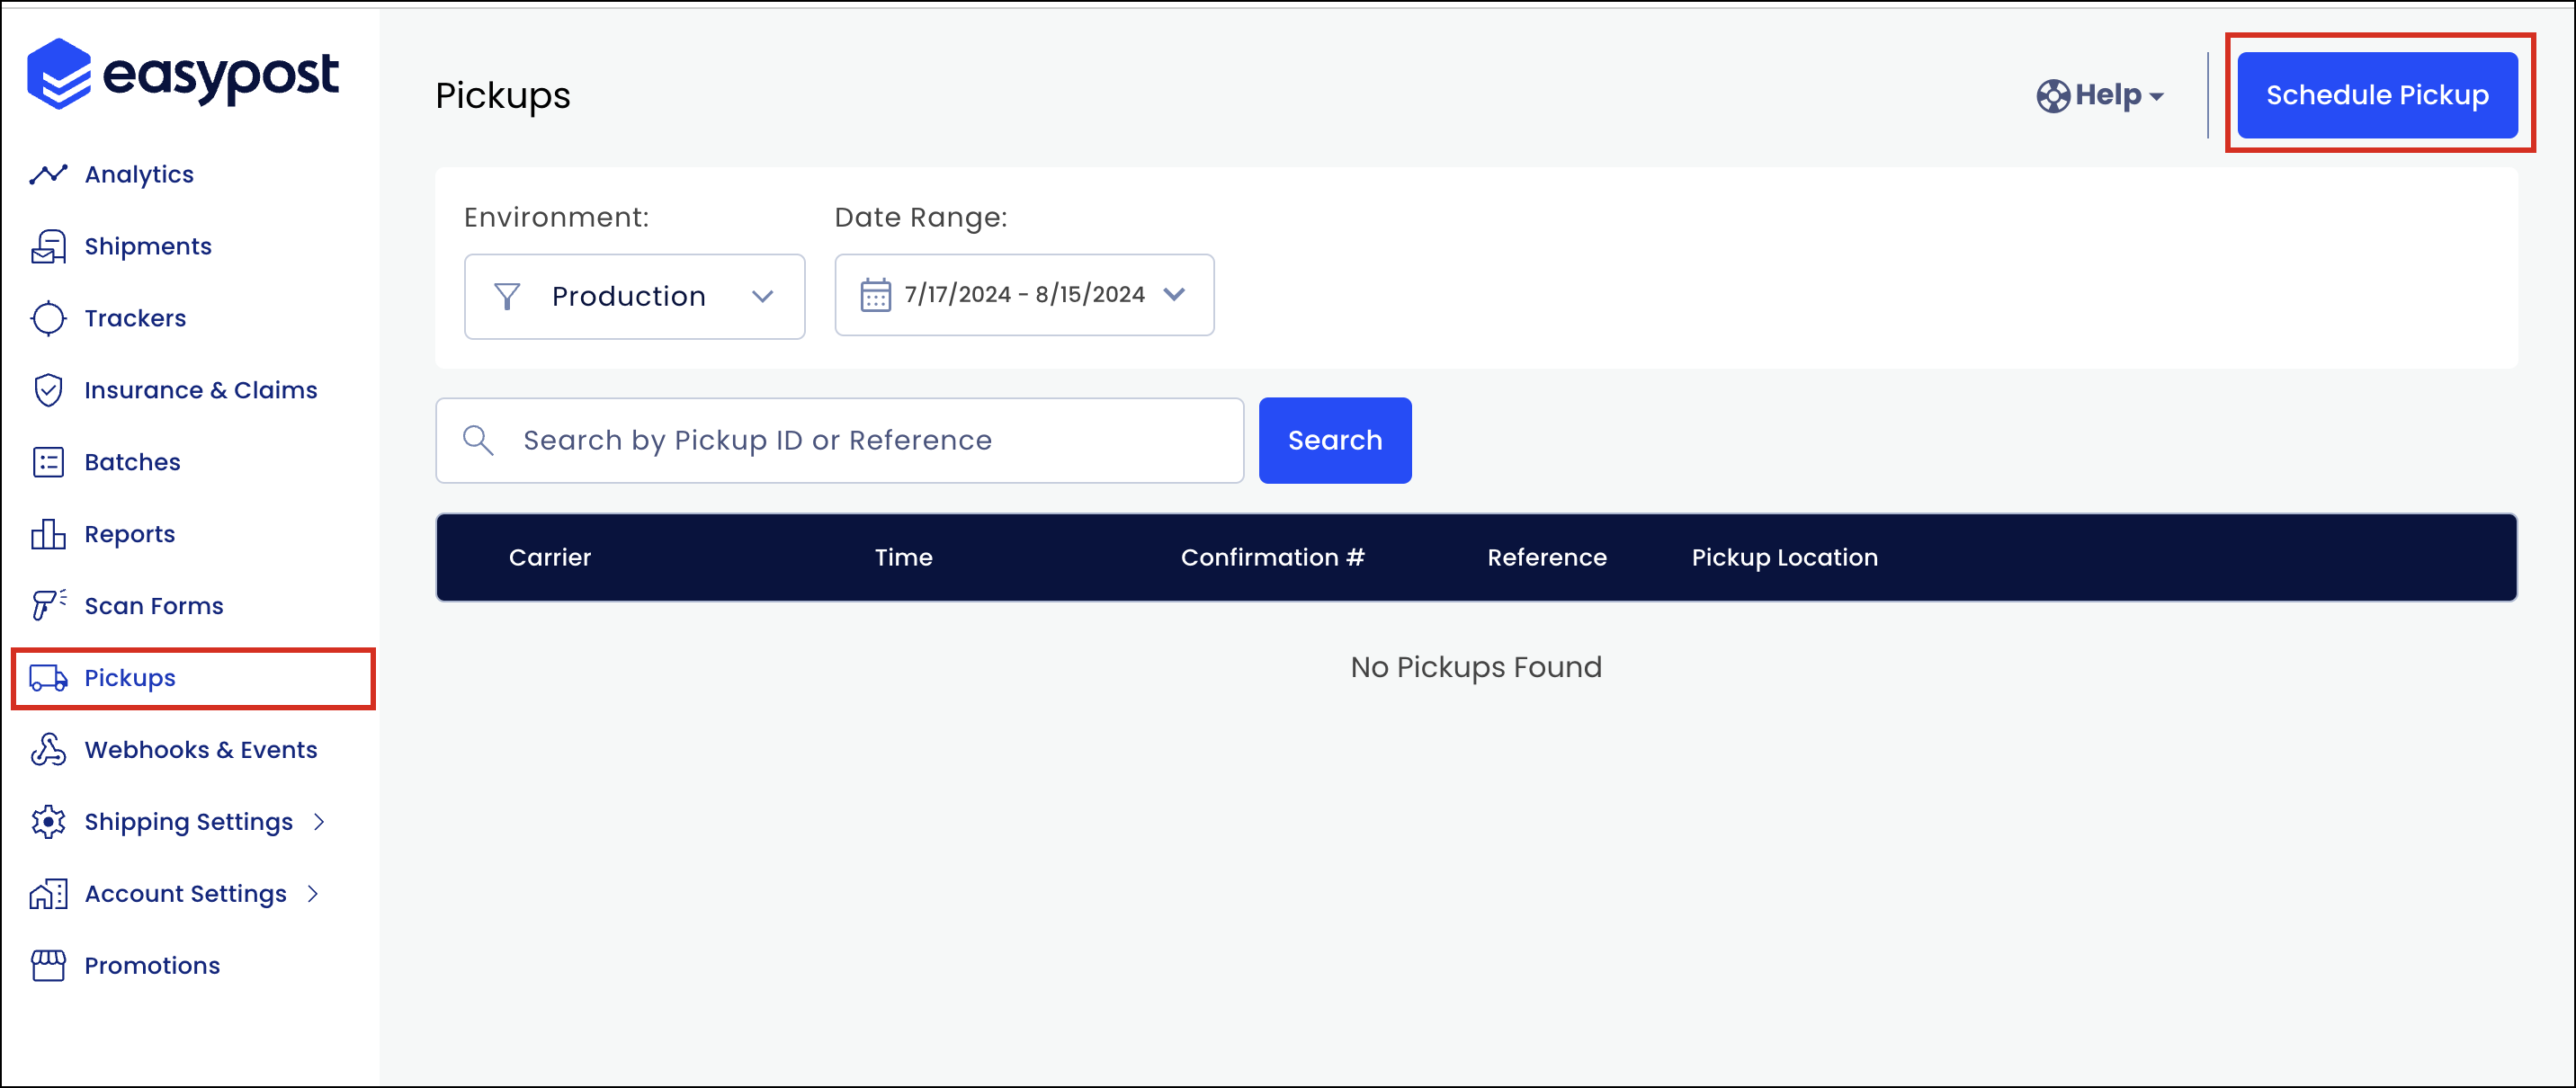Click the Scan Forms scanner icon
This screenshot has height=1088, width=2576.
[x=48, y=605]
